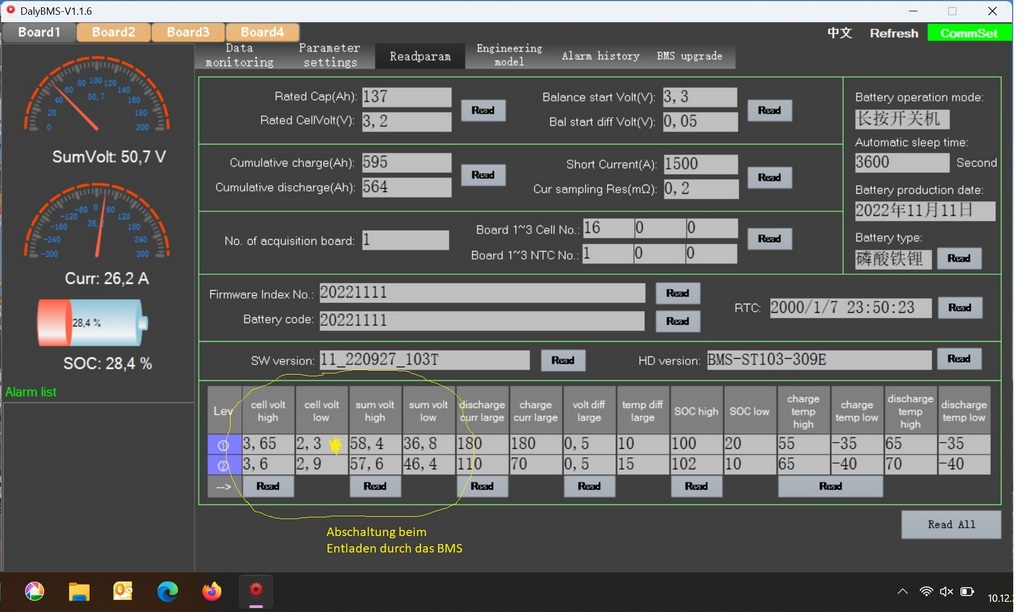
Task: Read the Board Cell and NTC numbers
Action: [x=769, y=239]
